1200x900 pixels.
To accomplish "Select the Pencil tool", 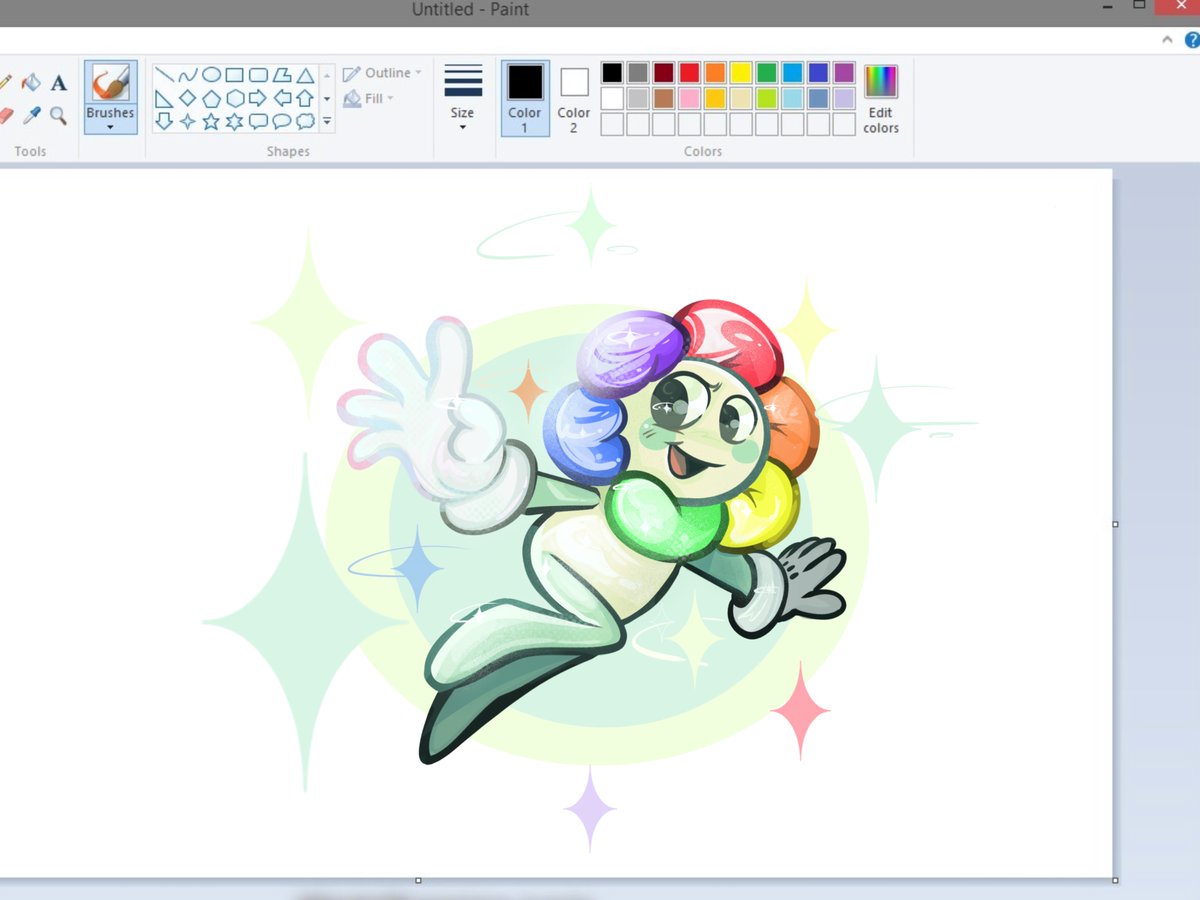I will click(5, 82).
